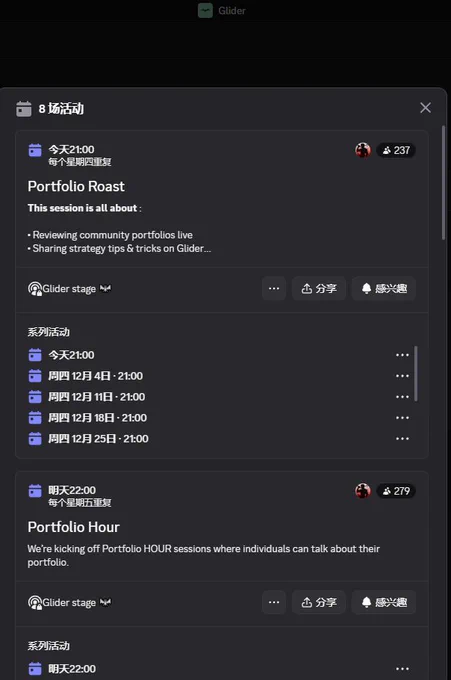Open options for December 25 series entry
Viewport: 451px width, 680px height.
tap(402, 438)
